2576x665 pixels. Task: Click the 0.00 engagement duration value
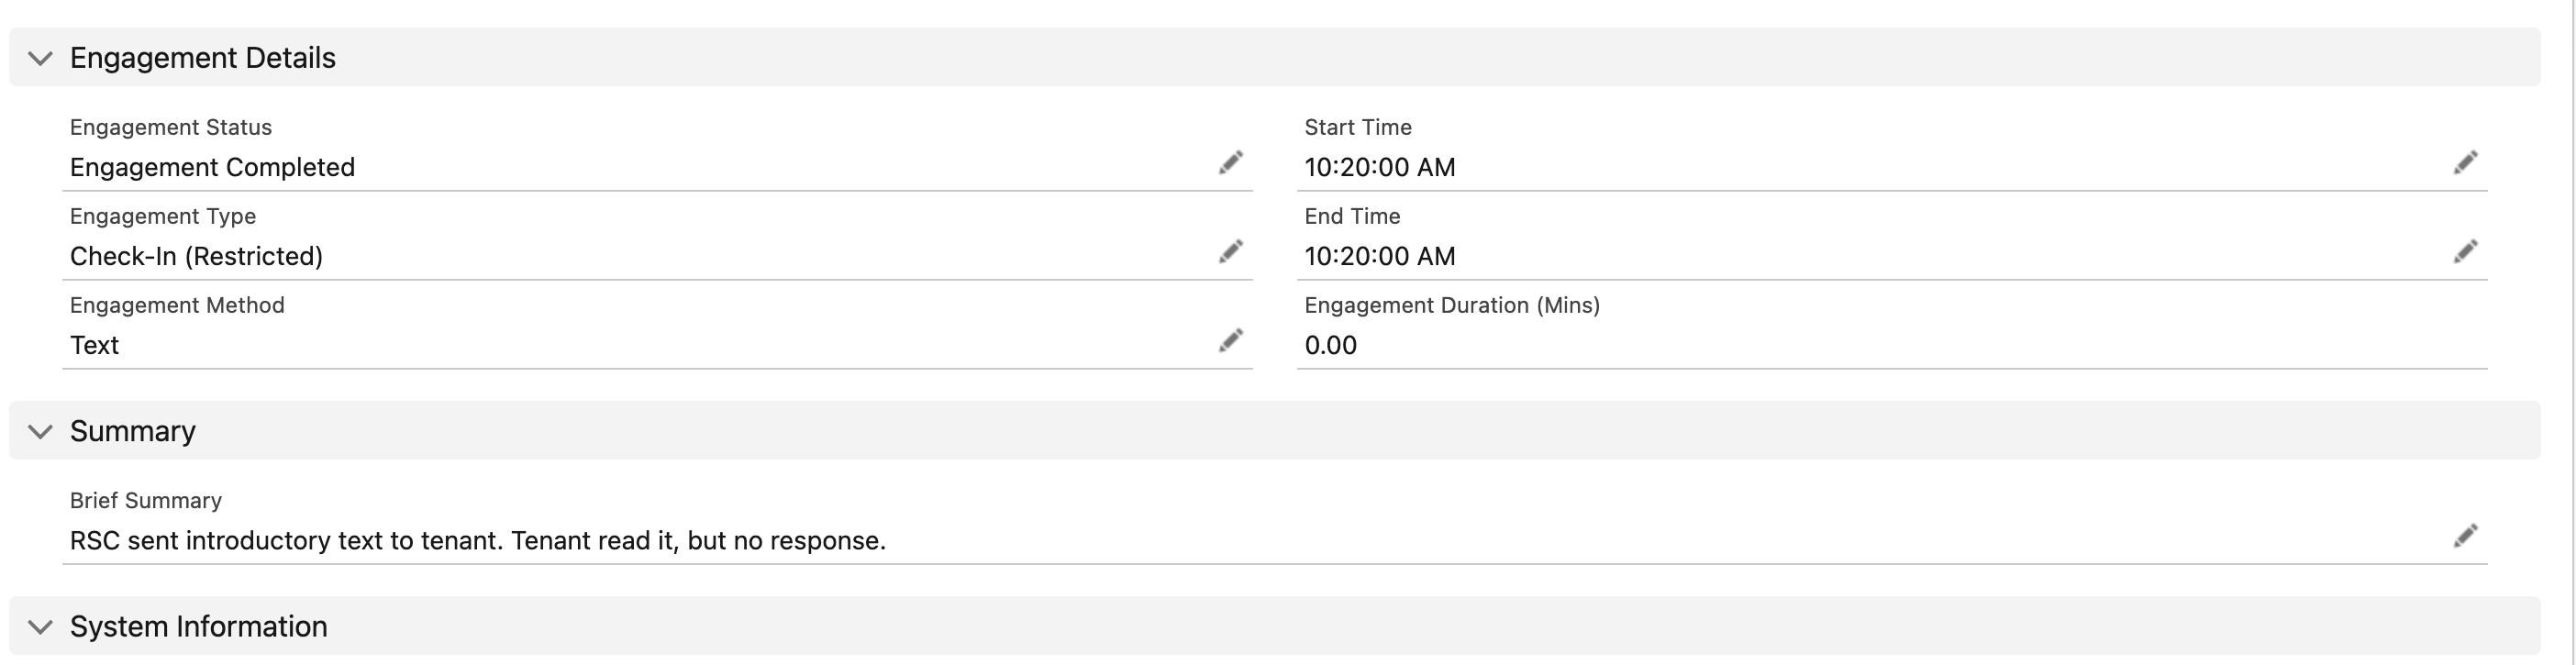(1331, 345)
